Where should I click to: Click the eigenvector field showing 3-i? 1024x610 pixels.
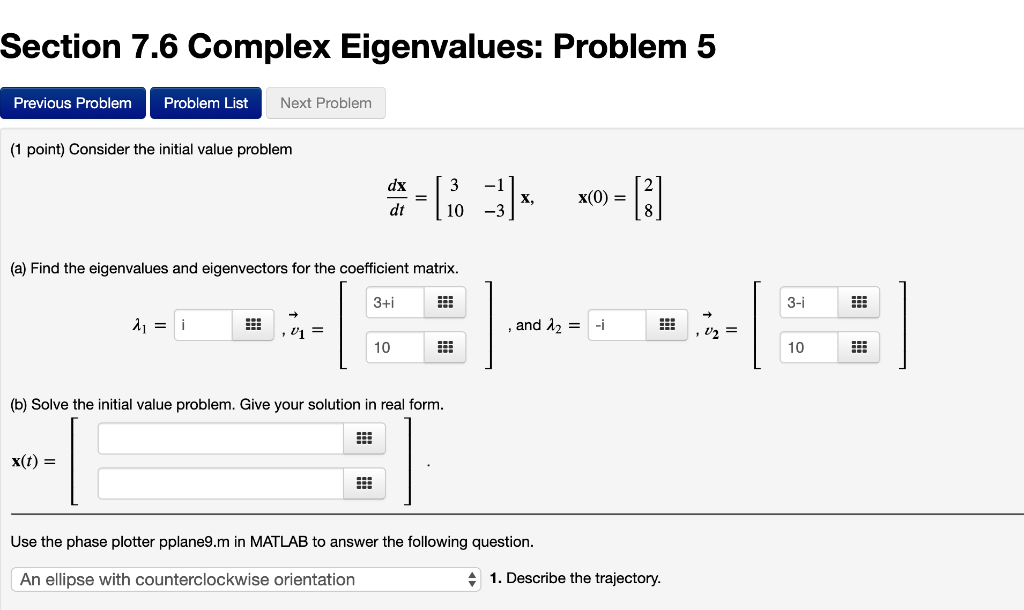click(808, 302)
